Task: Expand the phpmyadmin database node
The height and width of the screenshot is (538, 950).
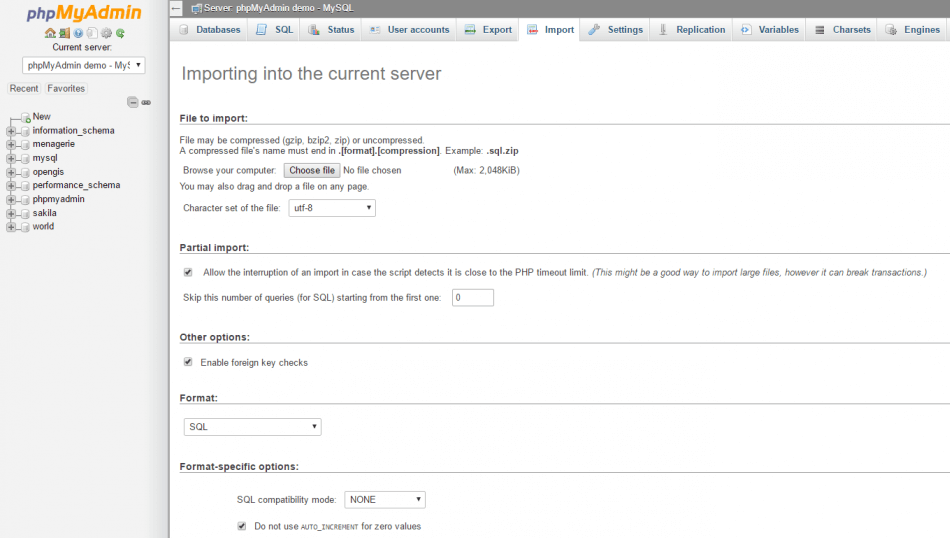Action: [x=11, y=200]
